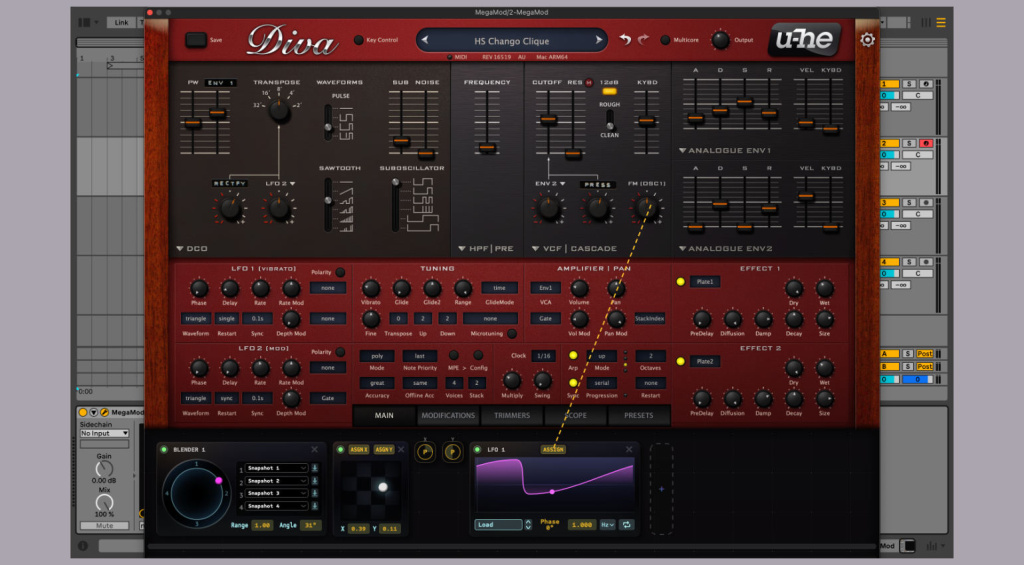This screenshot has width=1024, height=565.
Task: Click the LFO 1 ASSIGN button
Action: pos(553,449)
